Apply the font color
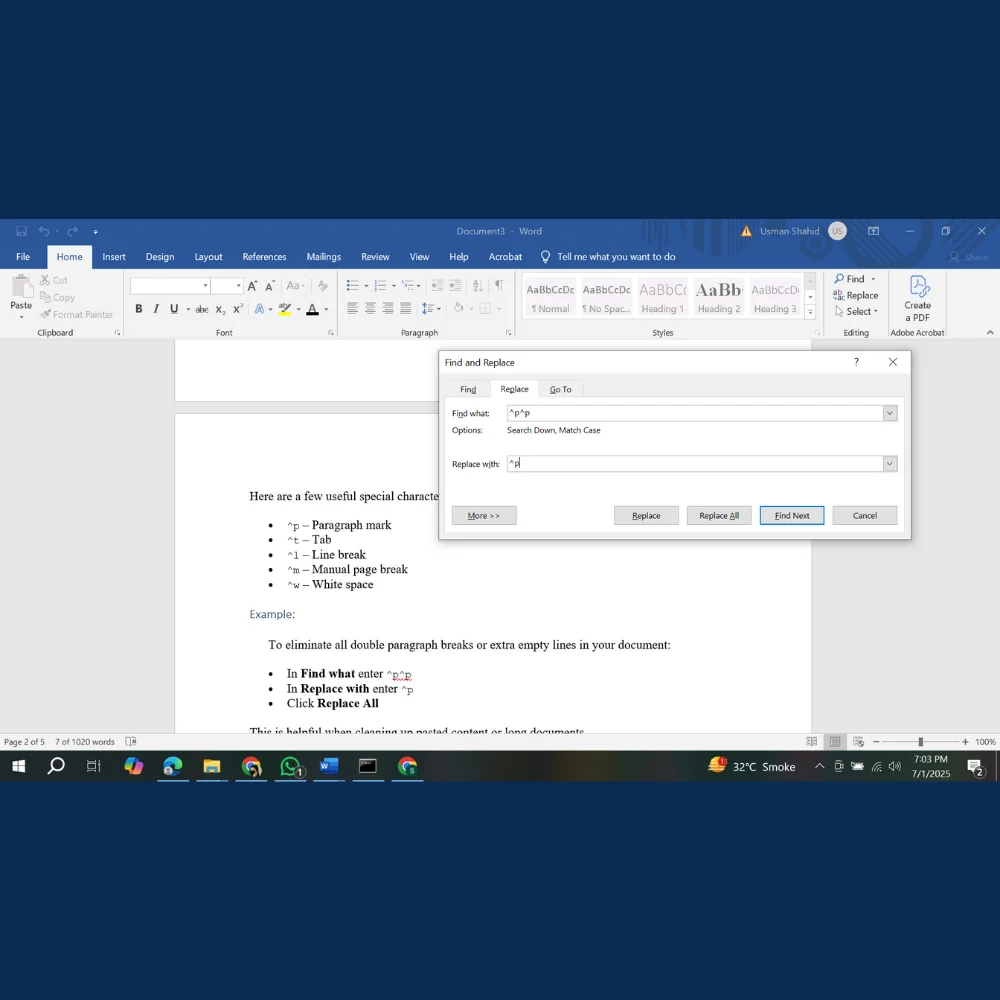The height and width of the screenshot is (1000, 1000). click(312, 309)
